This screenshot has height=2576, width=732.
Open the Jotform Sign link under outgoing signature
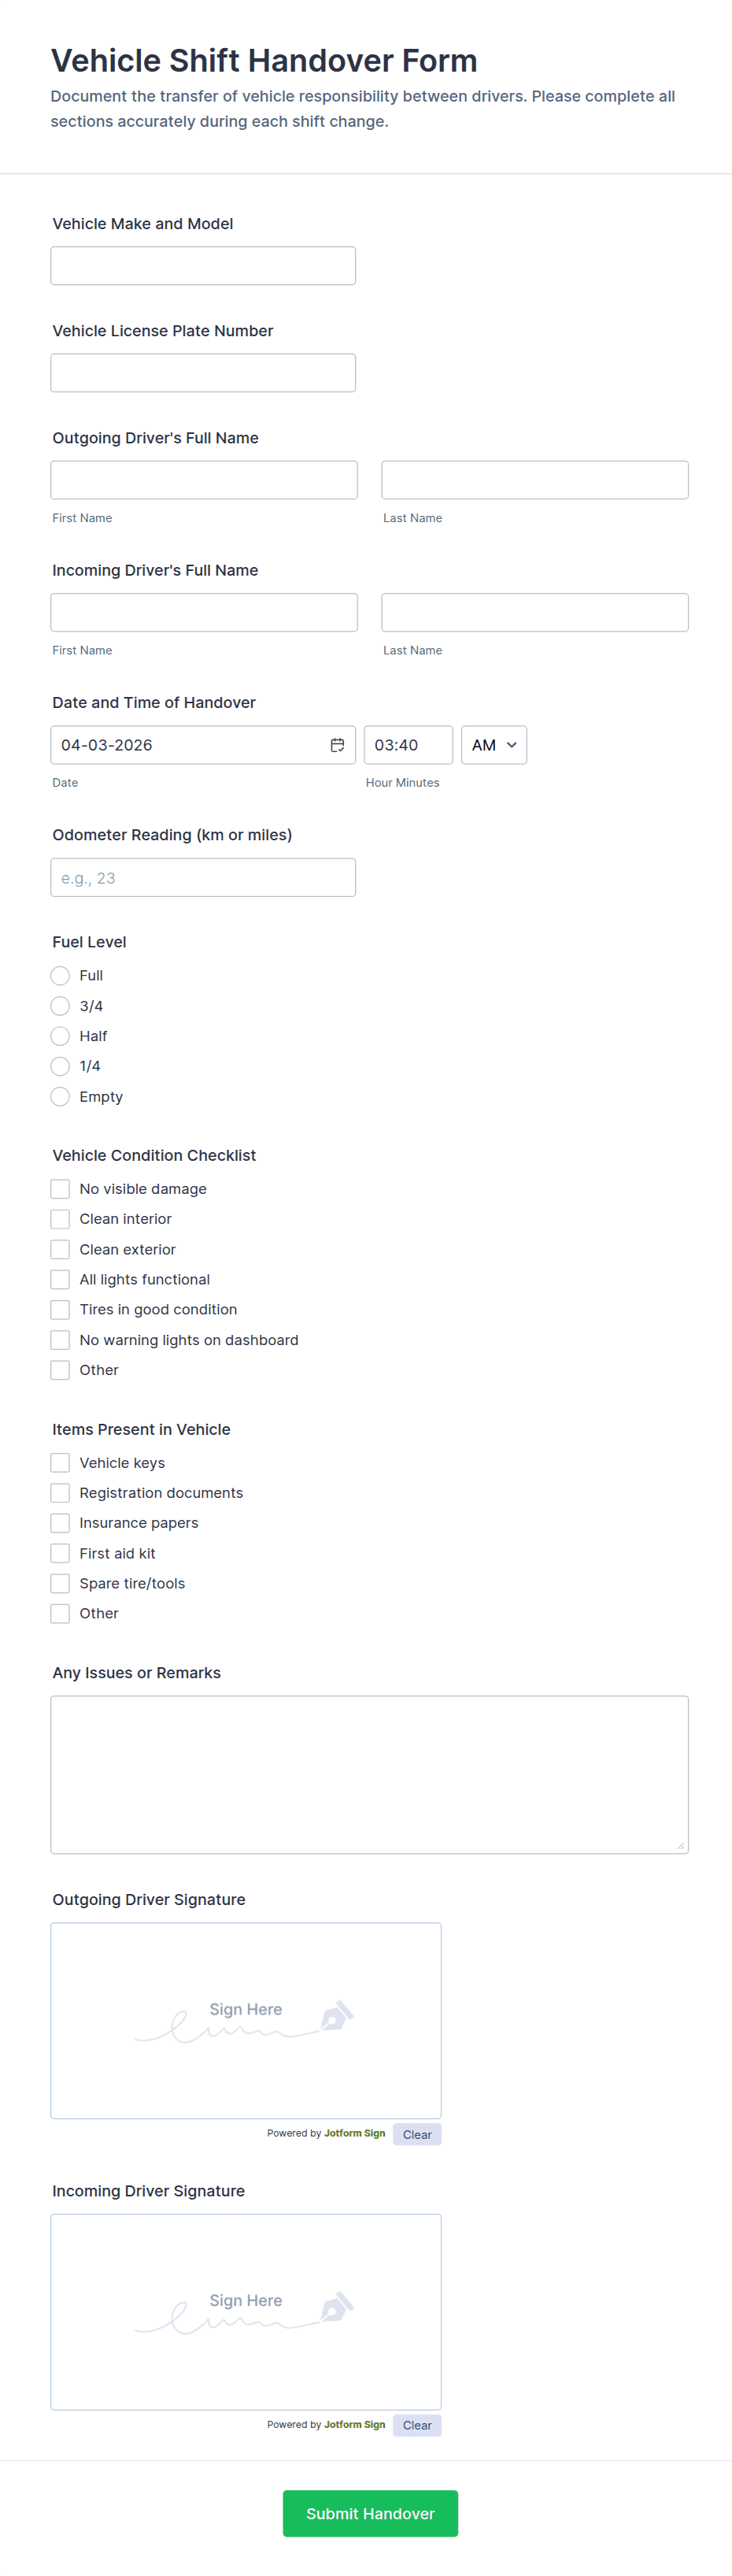[x=354, y=2133]
